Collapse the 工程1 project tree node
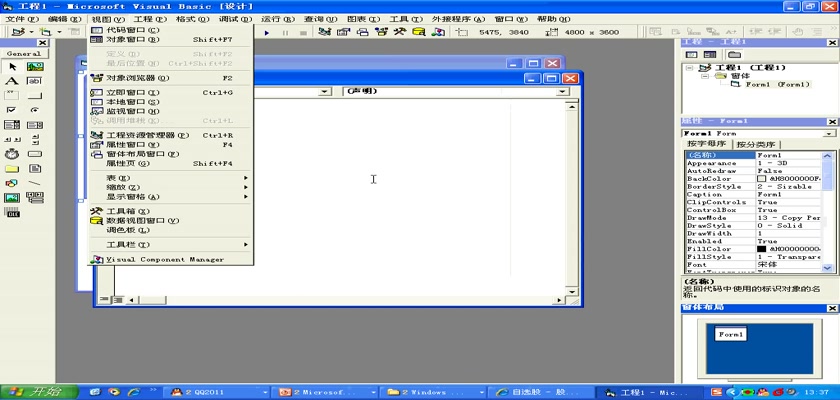840x400 pixels. coord(690,67)
